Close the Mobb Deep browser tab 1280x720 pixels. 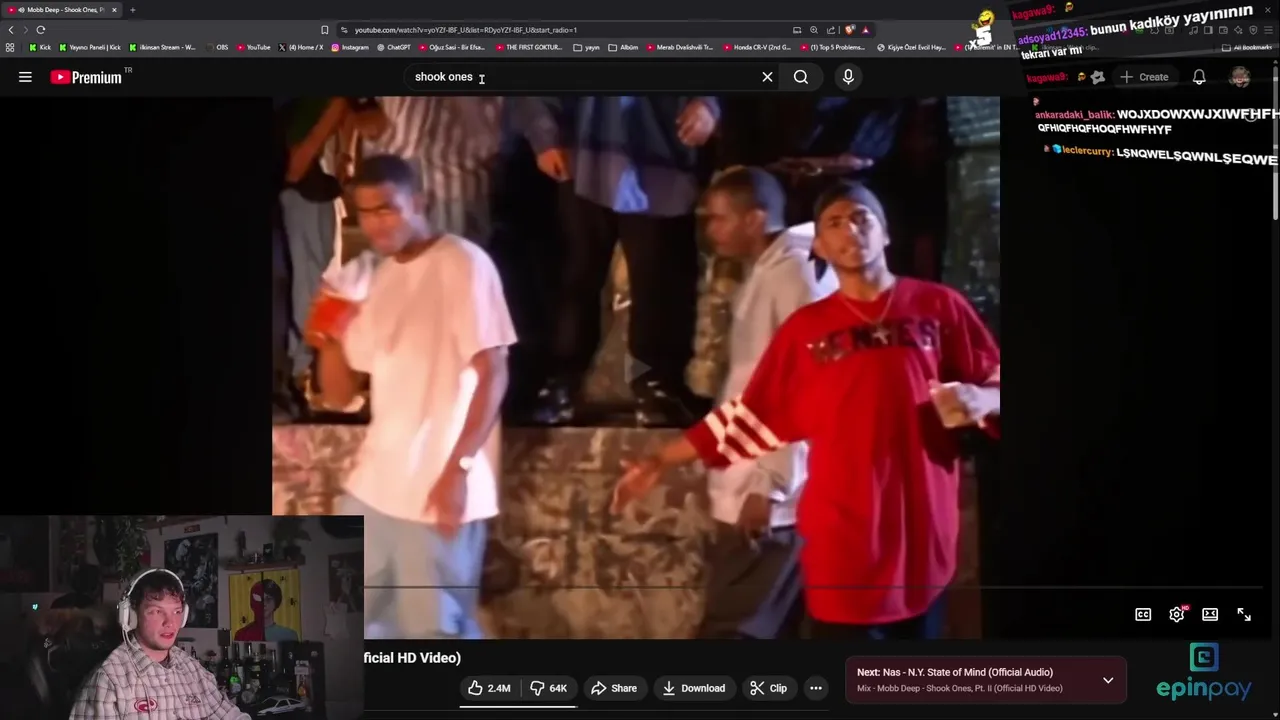[114, 10]
